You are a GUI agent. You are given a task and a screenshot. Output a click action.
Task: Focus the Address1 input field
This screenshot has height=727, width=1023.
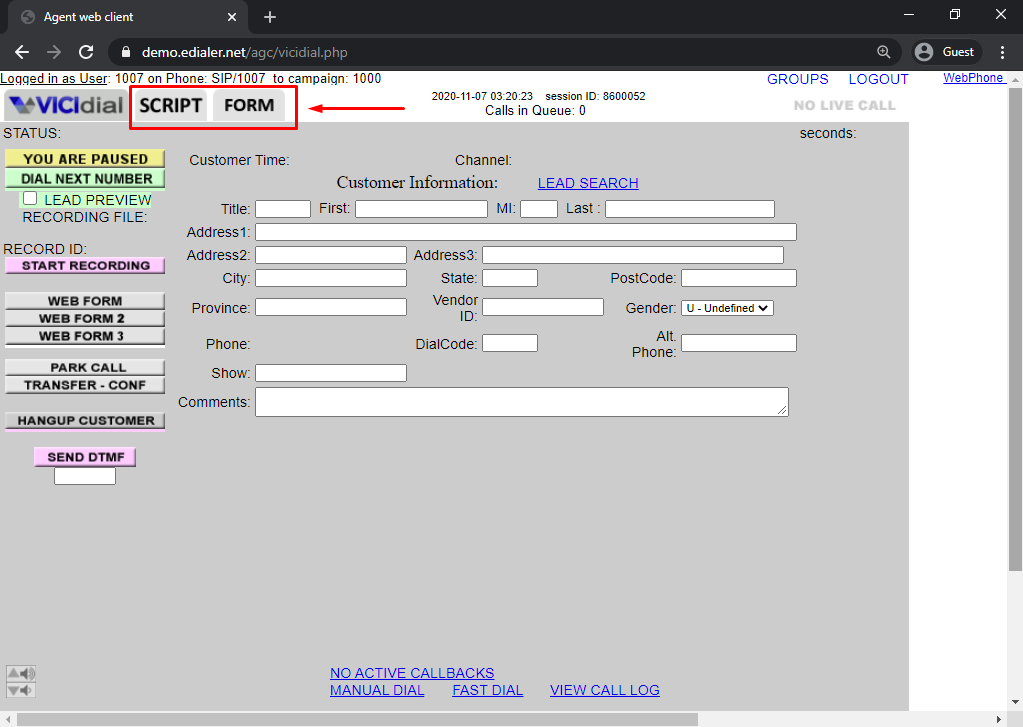click(526, 232)
